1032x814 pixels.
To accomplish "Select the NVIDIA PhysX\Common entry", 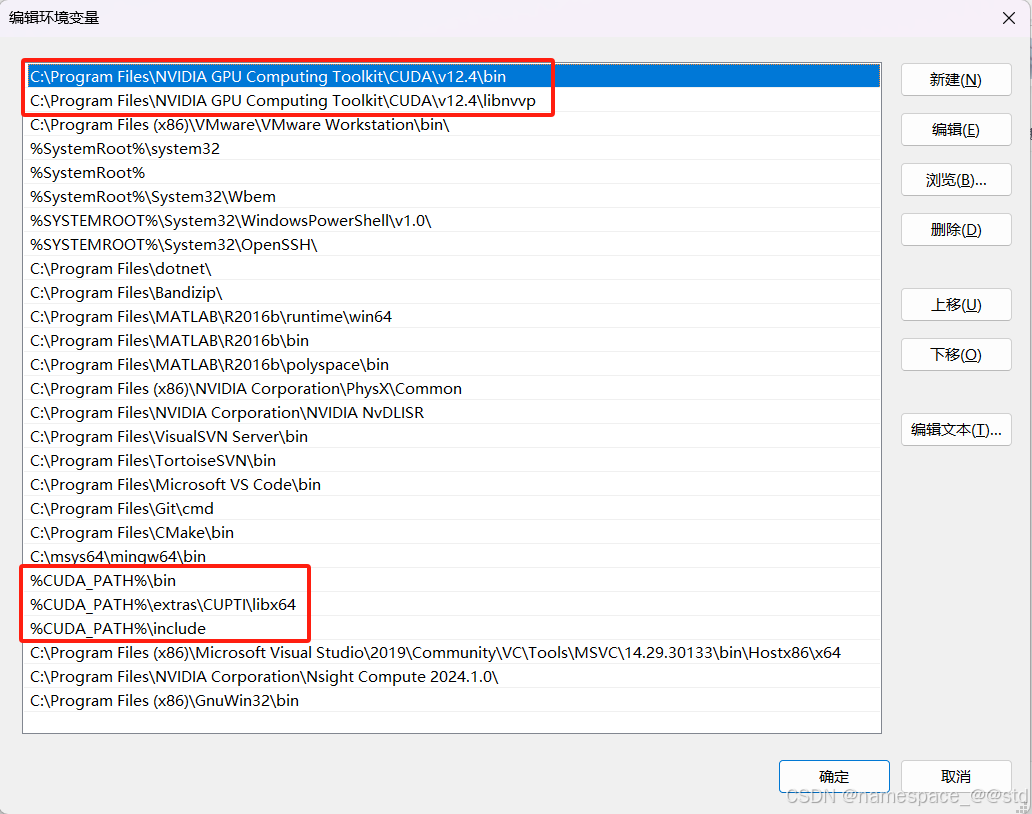I will (x=452, y=389).
